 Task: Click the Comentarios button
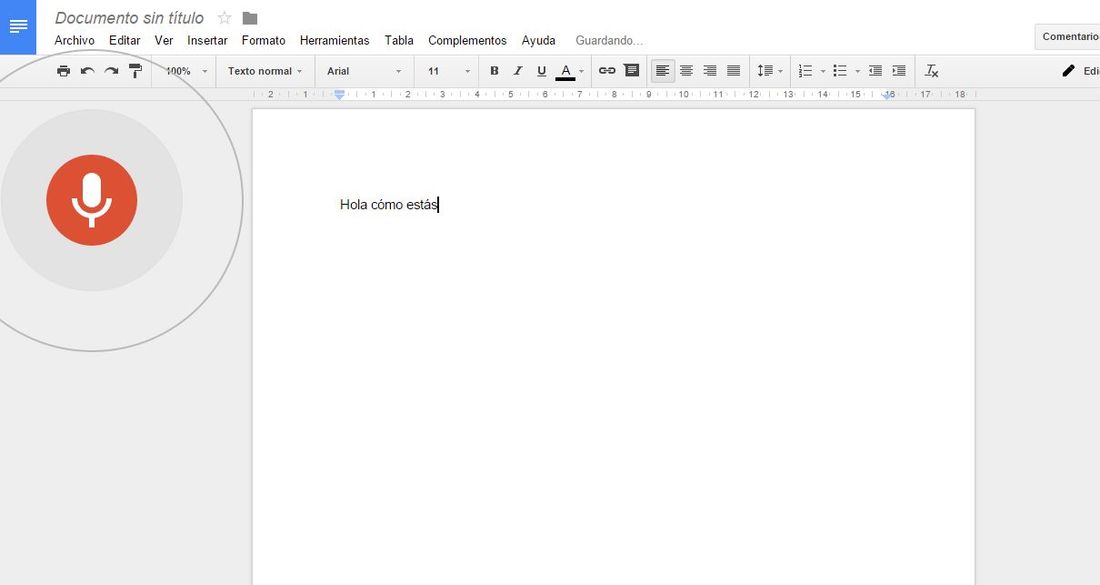(1068, 36)
